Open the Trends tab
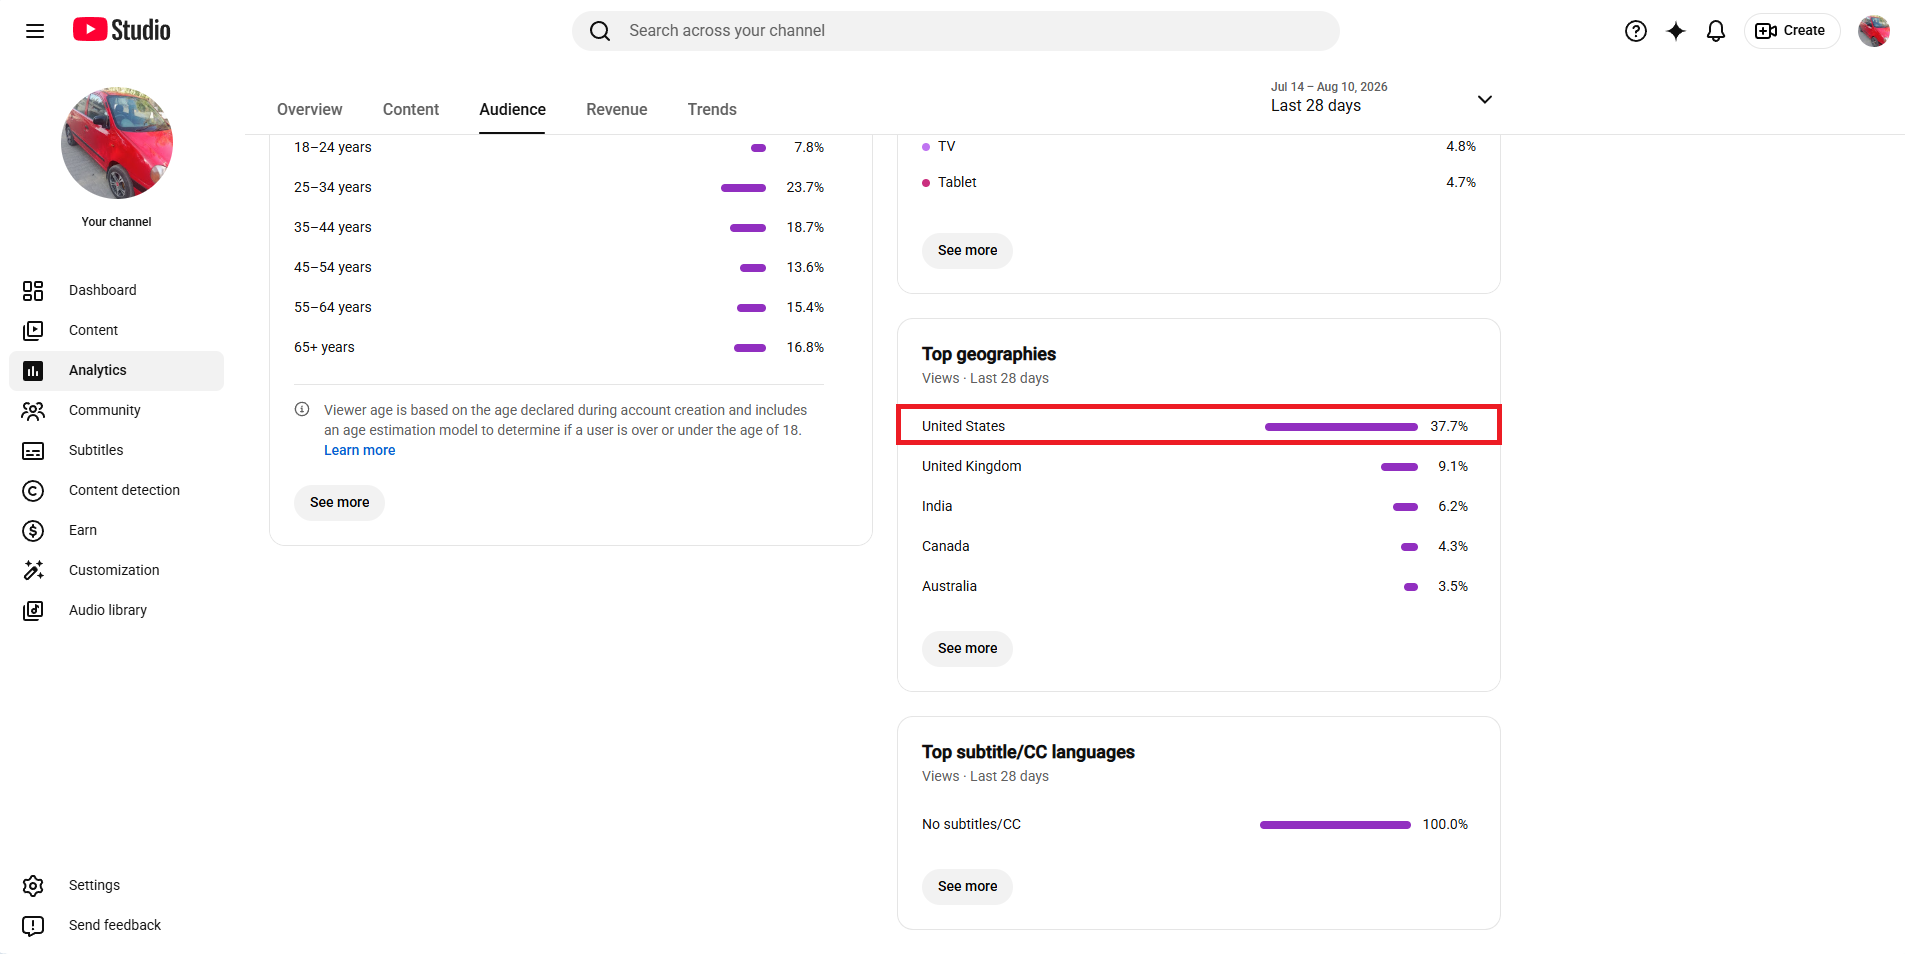The image size is (1905, 954). [x=712, y=109]
